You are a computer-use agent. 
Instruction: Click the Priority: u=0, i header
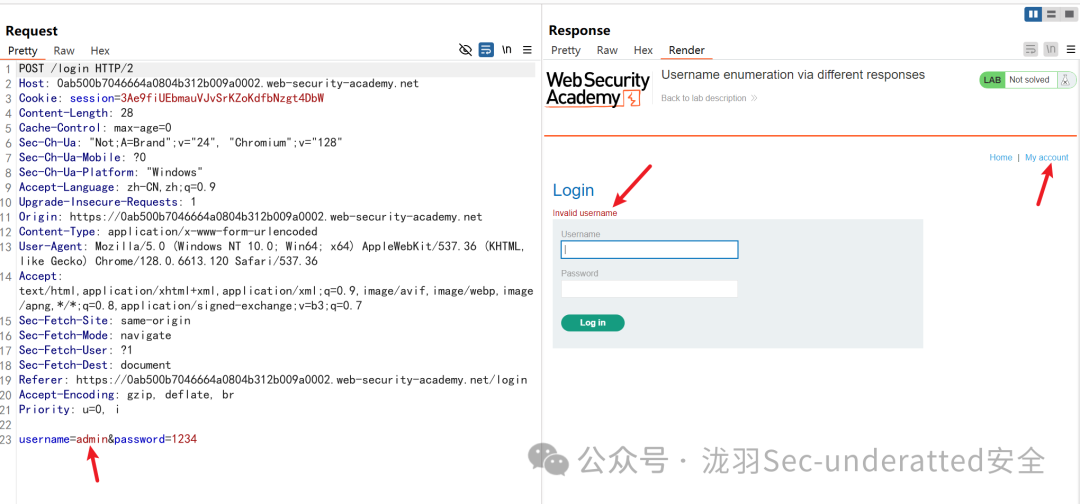pos(69,410)
